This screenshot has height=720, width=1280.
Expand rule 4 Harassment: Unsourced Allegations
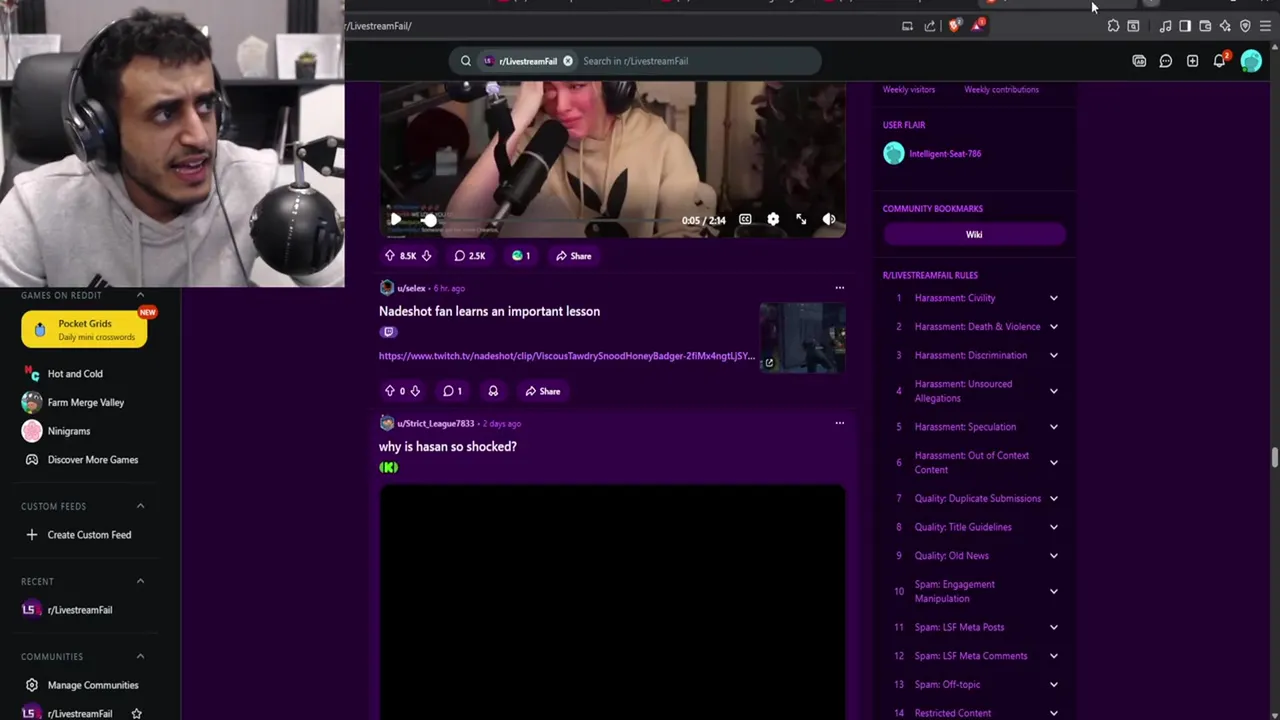pos(1054,391)
